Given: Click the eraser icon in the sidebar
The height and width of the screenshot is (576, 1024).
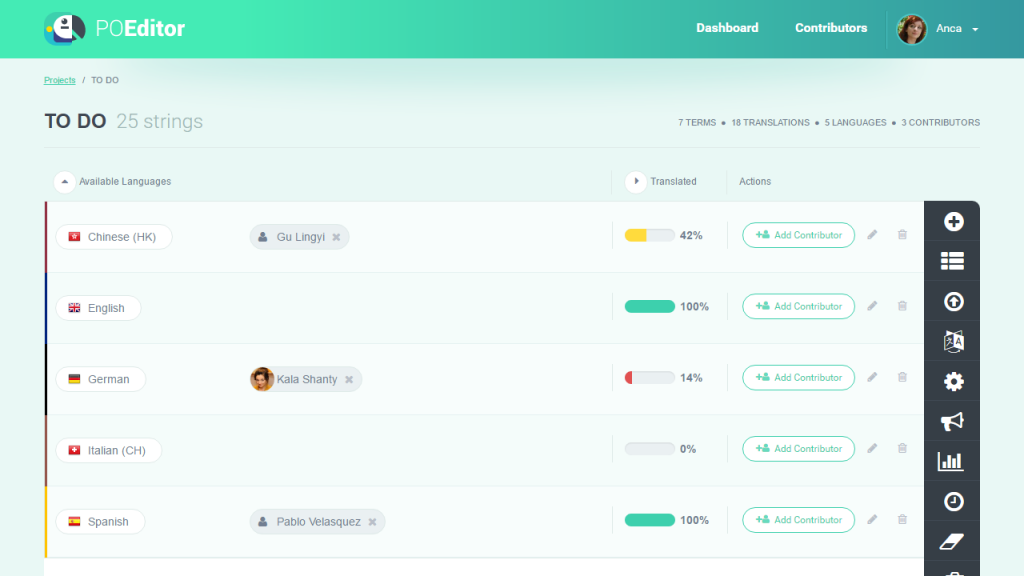Looking at the screenshot, I should tap(951, 541).
